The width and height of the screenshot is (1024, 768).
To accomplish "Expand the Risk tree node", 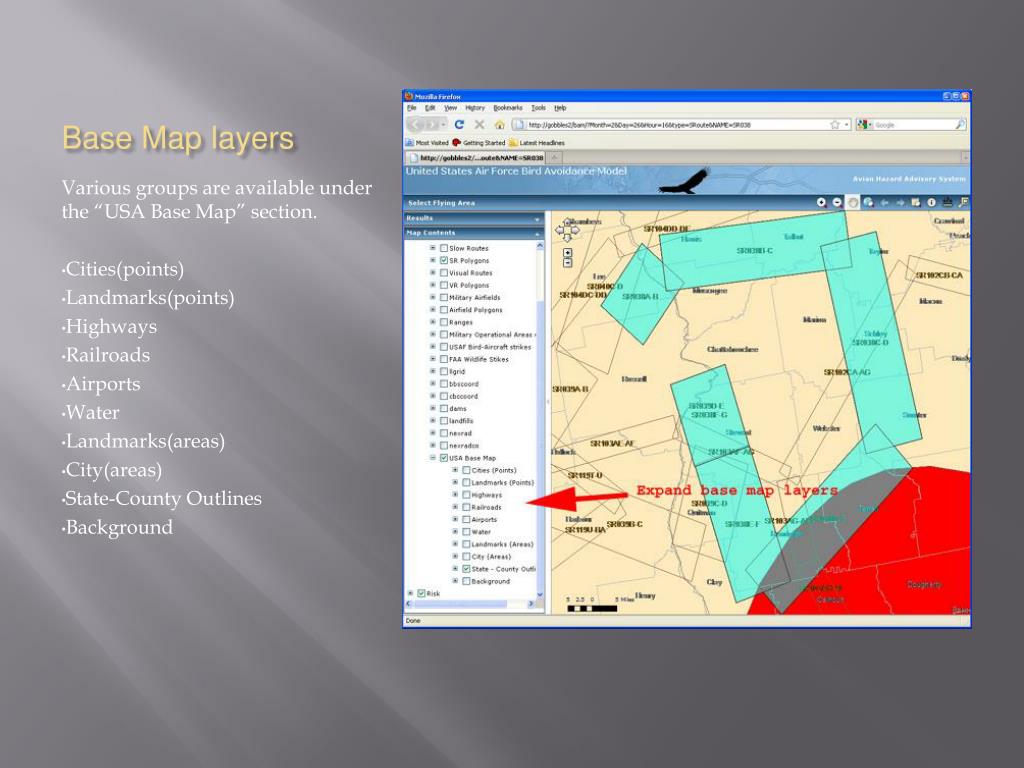I will [x=410, y=594].
